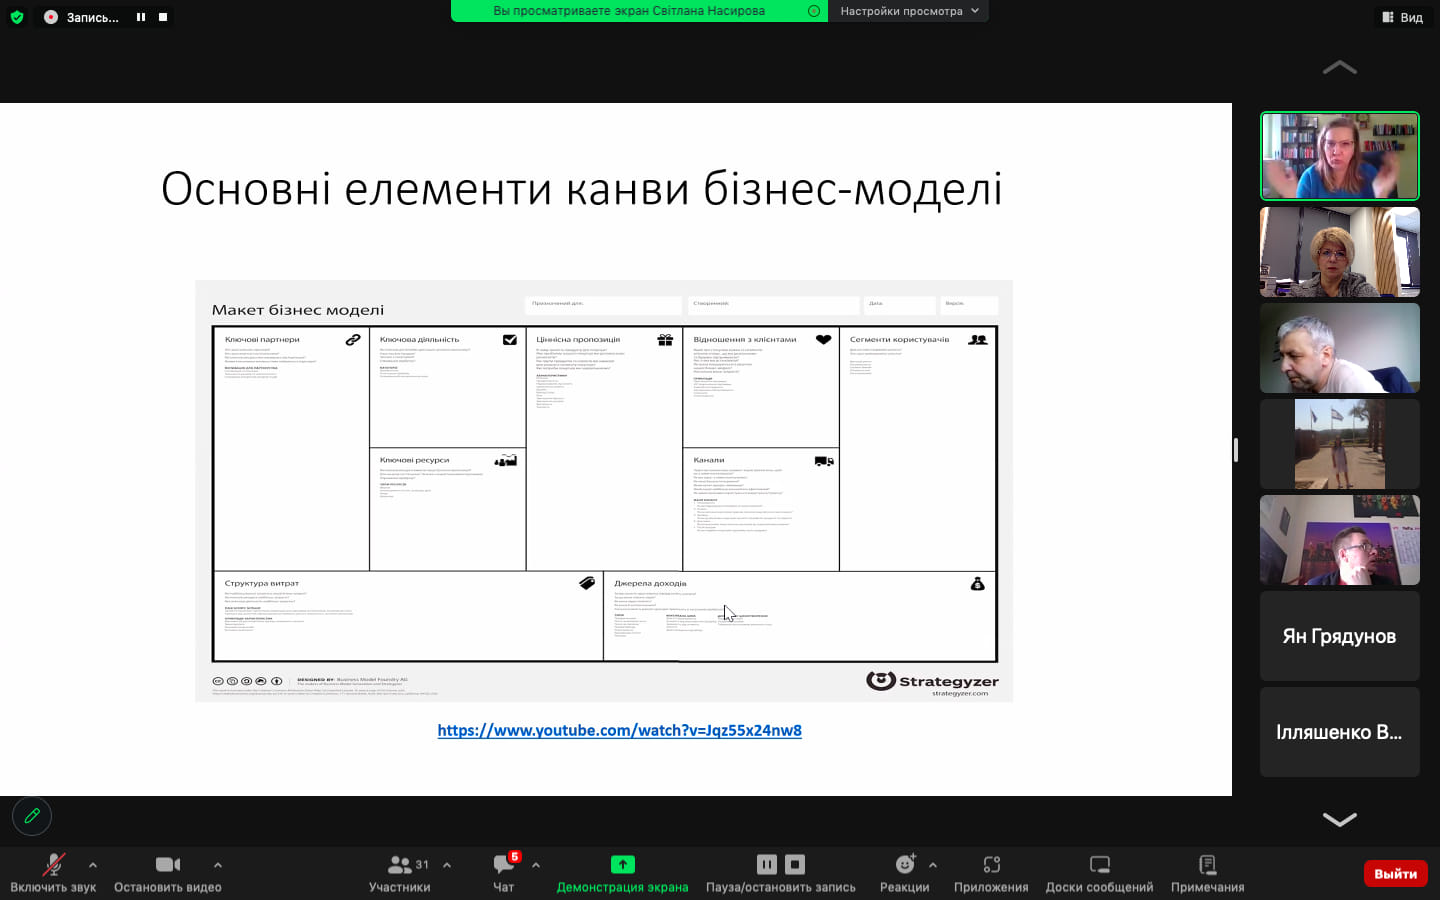Click the green encryption shield icon
This screenshot has height=900, width=1440.
click(x=17, y=17)
